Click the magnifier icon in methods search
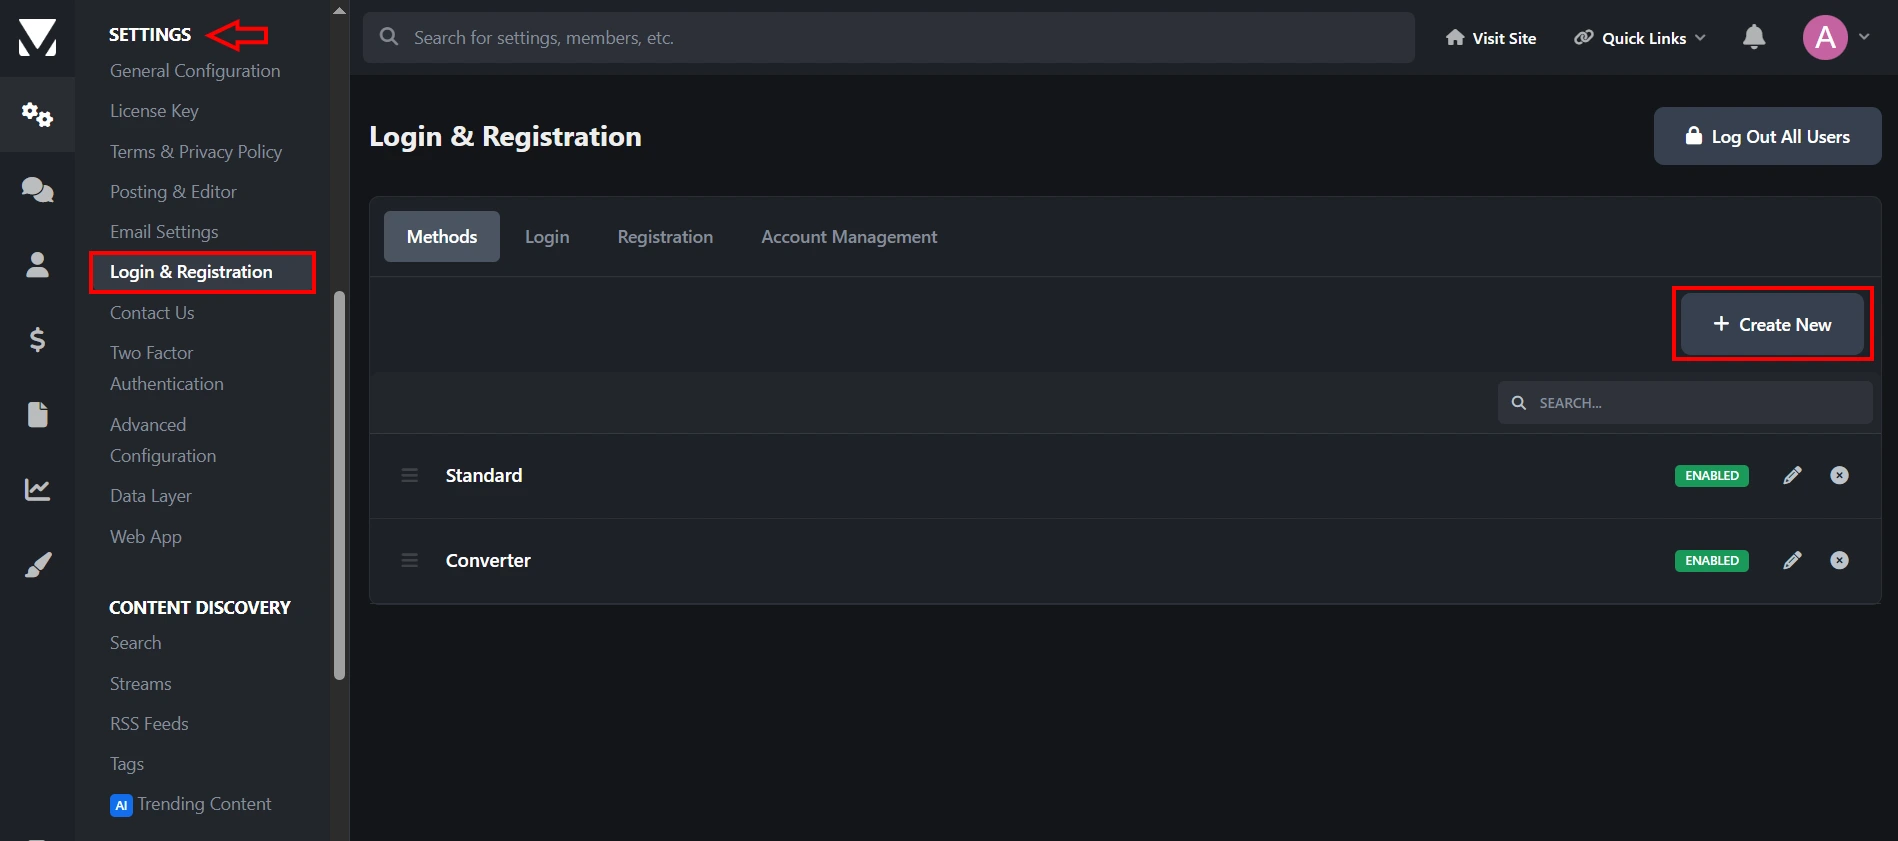The height and width of the screenshot is (841, 1898). click(1519, 402)
